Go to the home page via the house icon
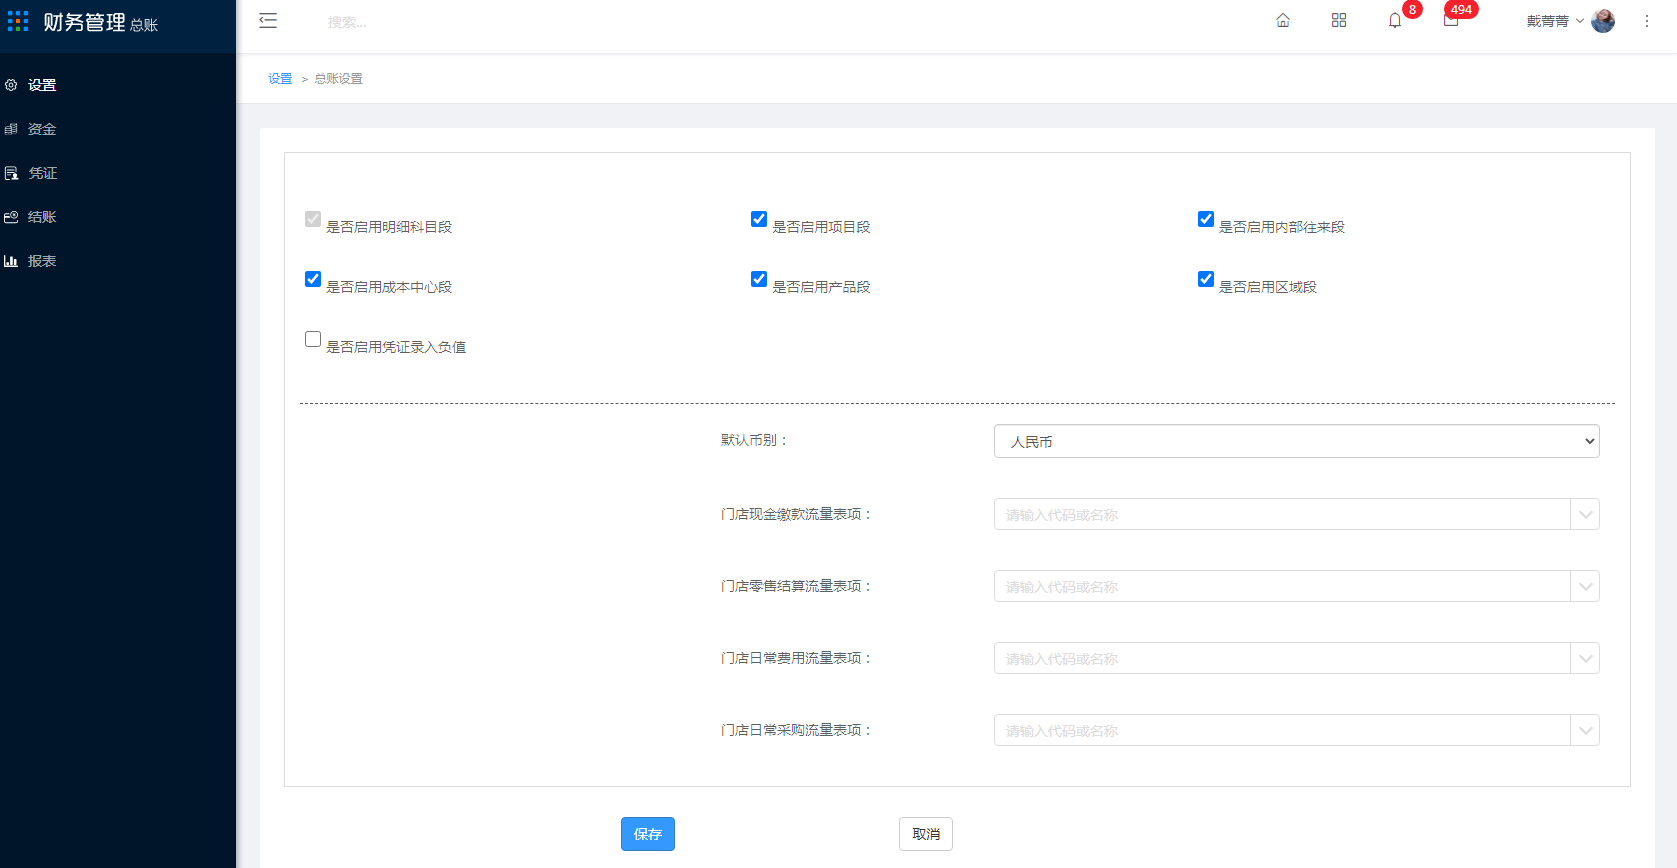Viewport: 1677px width, 868px height. pos(1283,20)
